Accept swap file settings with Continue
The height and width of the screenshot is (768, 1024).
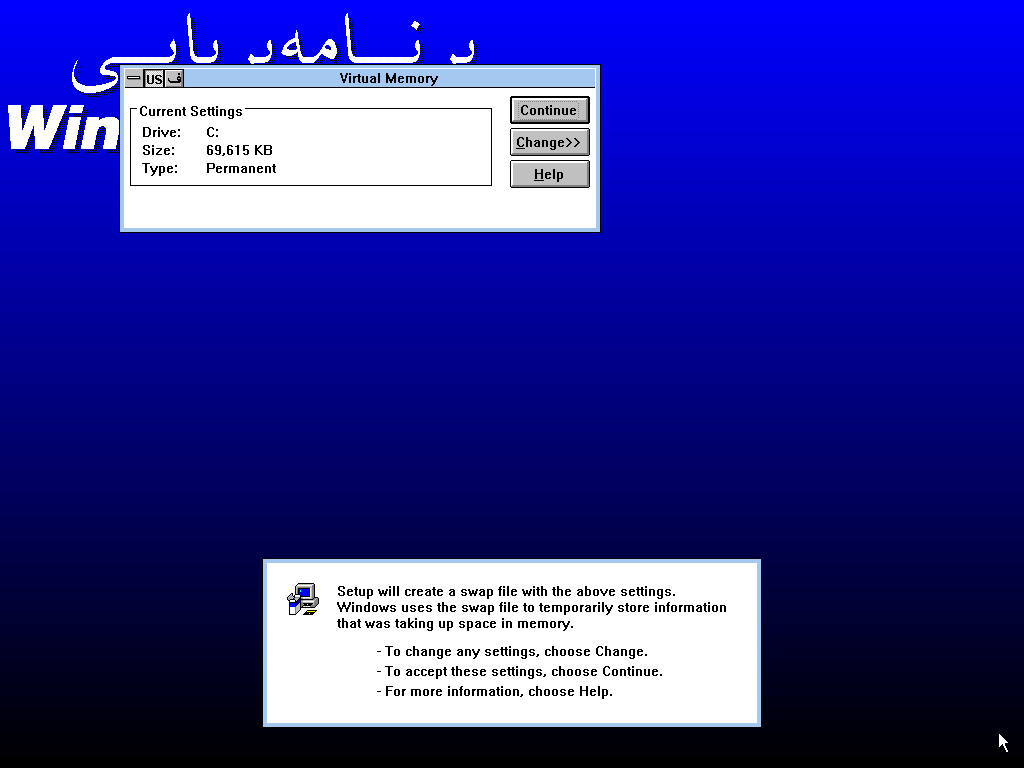coord(549,110)
